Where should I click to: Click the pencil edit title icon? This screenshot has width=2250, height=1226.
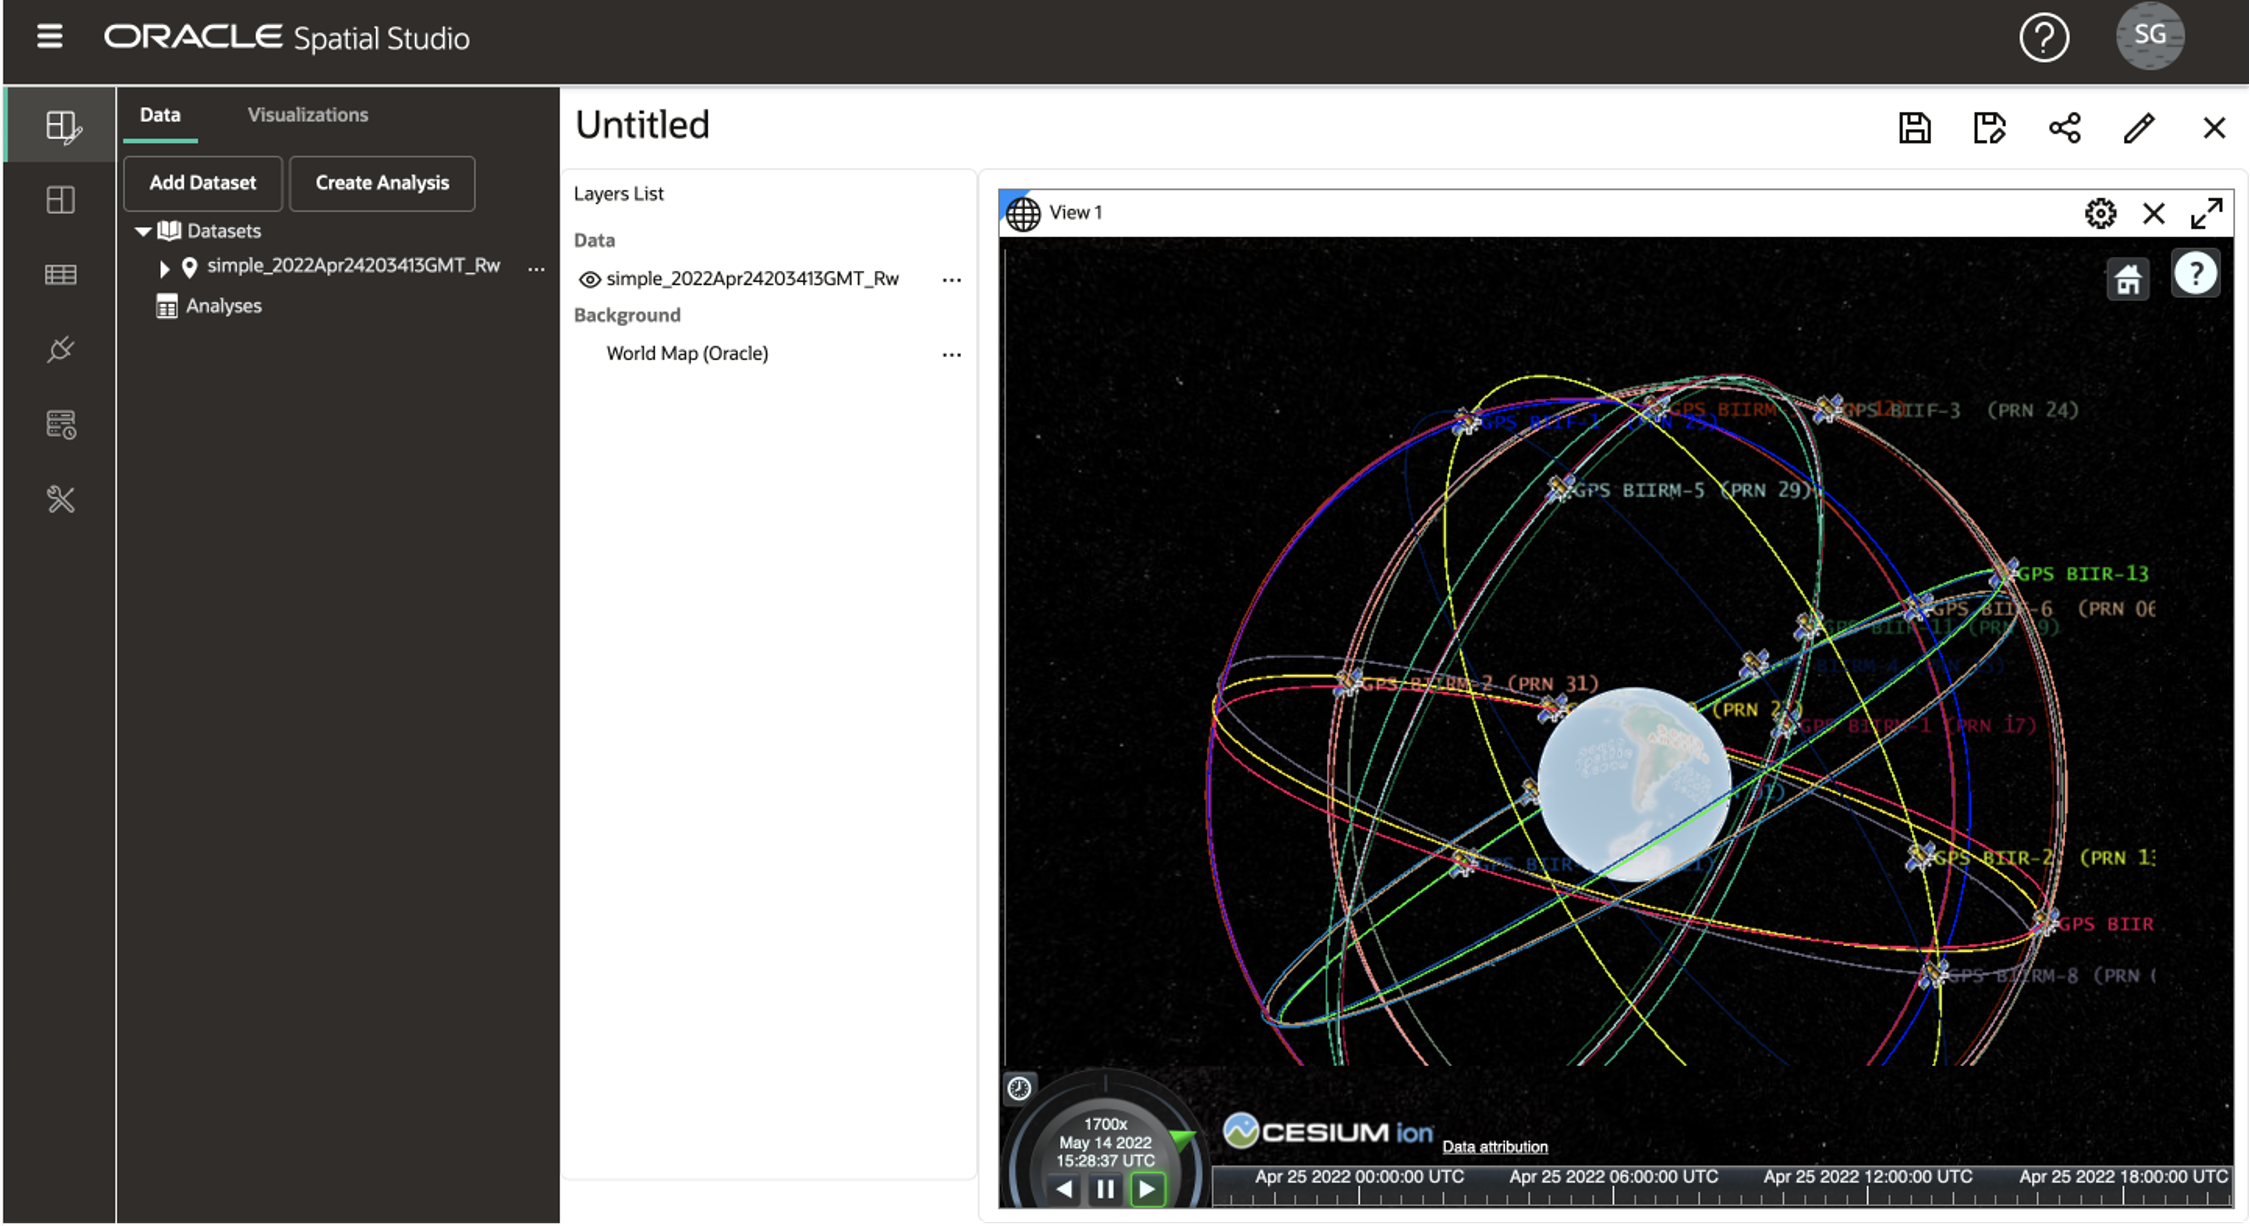point(2138,128)
